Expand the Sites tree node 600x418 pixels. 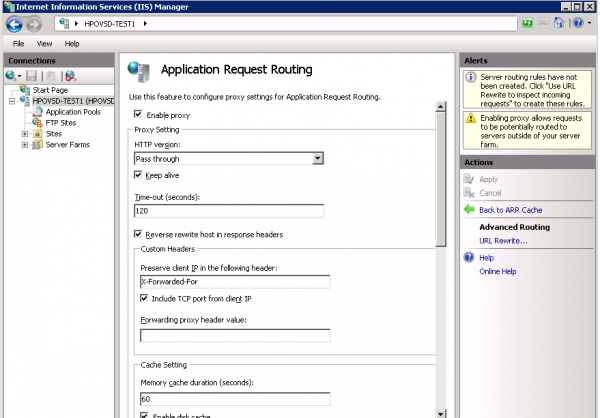point(25,134)
